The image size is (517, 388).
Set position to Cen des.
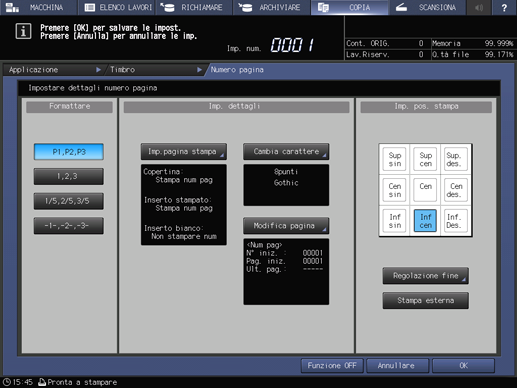coord(456,190)
